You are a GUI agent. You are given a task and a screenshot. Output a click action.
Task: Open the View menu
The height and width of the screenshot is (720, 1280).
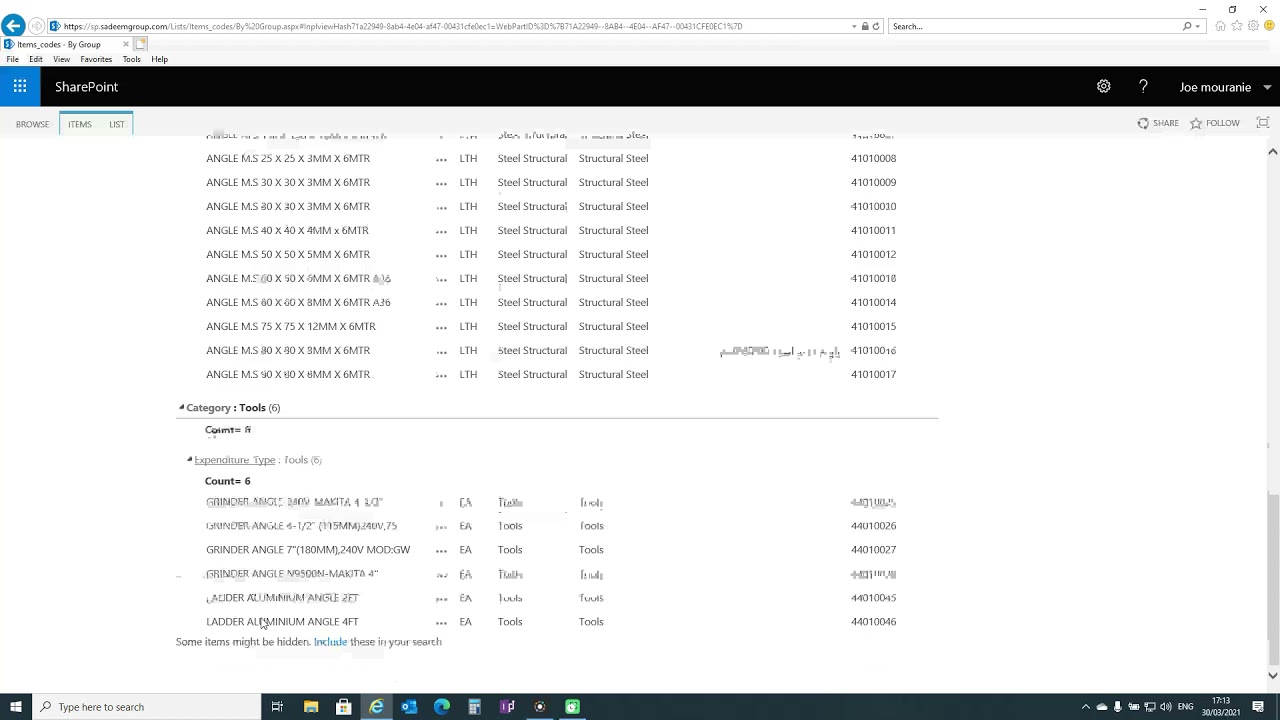click(61, 59)
